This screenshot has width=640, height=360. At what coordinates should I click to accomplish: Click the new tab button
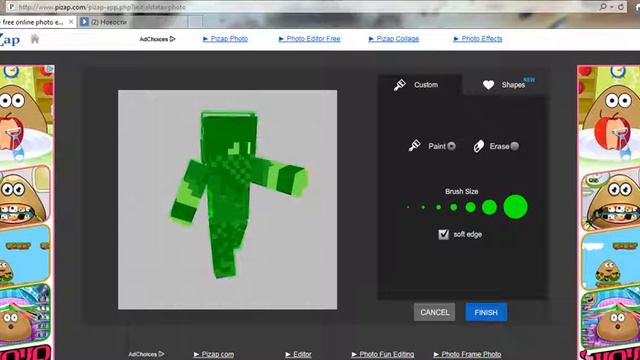[195, 22]
